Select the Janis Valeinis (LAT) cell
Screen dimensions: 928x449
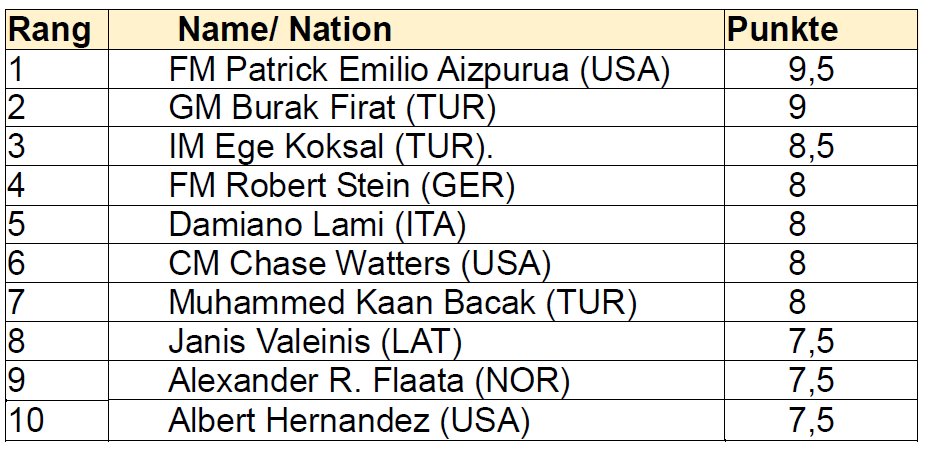click(315, 342)
